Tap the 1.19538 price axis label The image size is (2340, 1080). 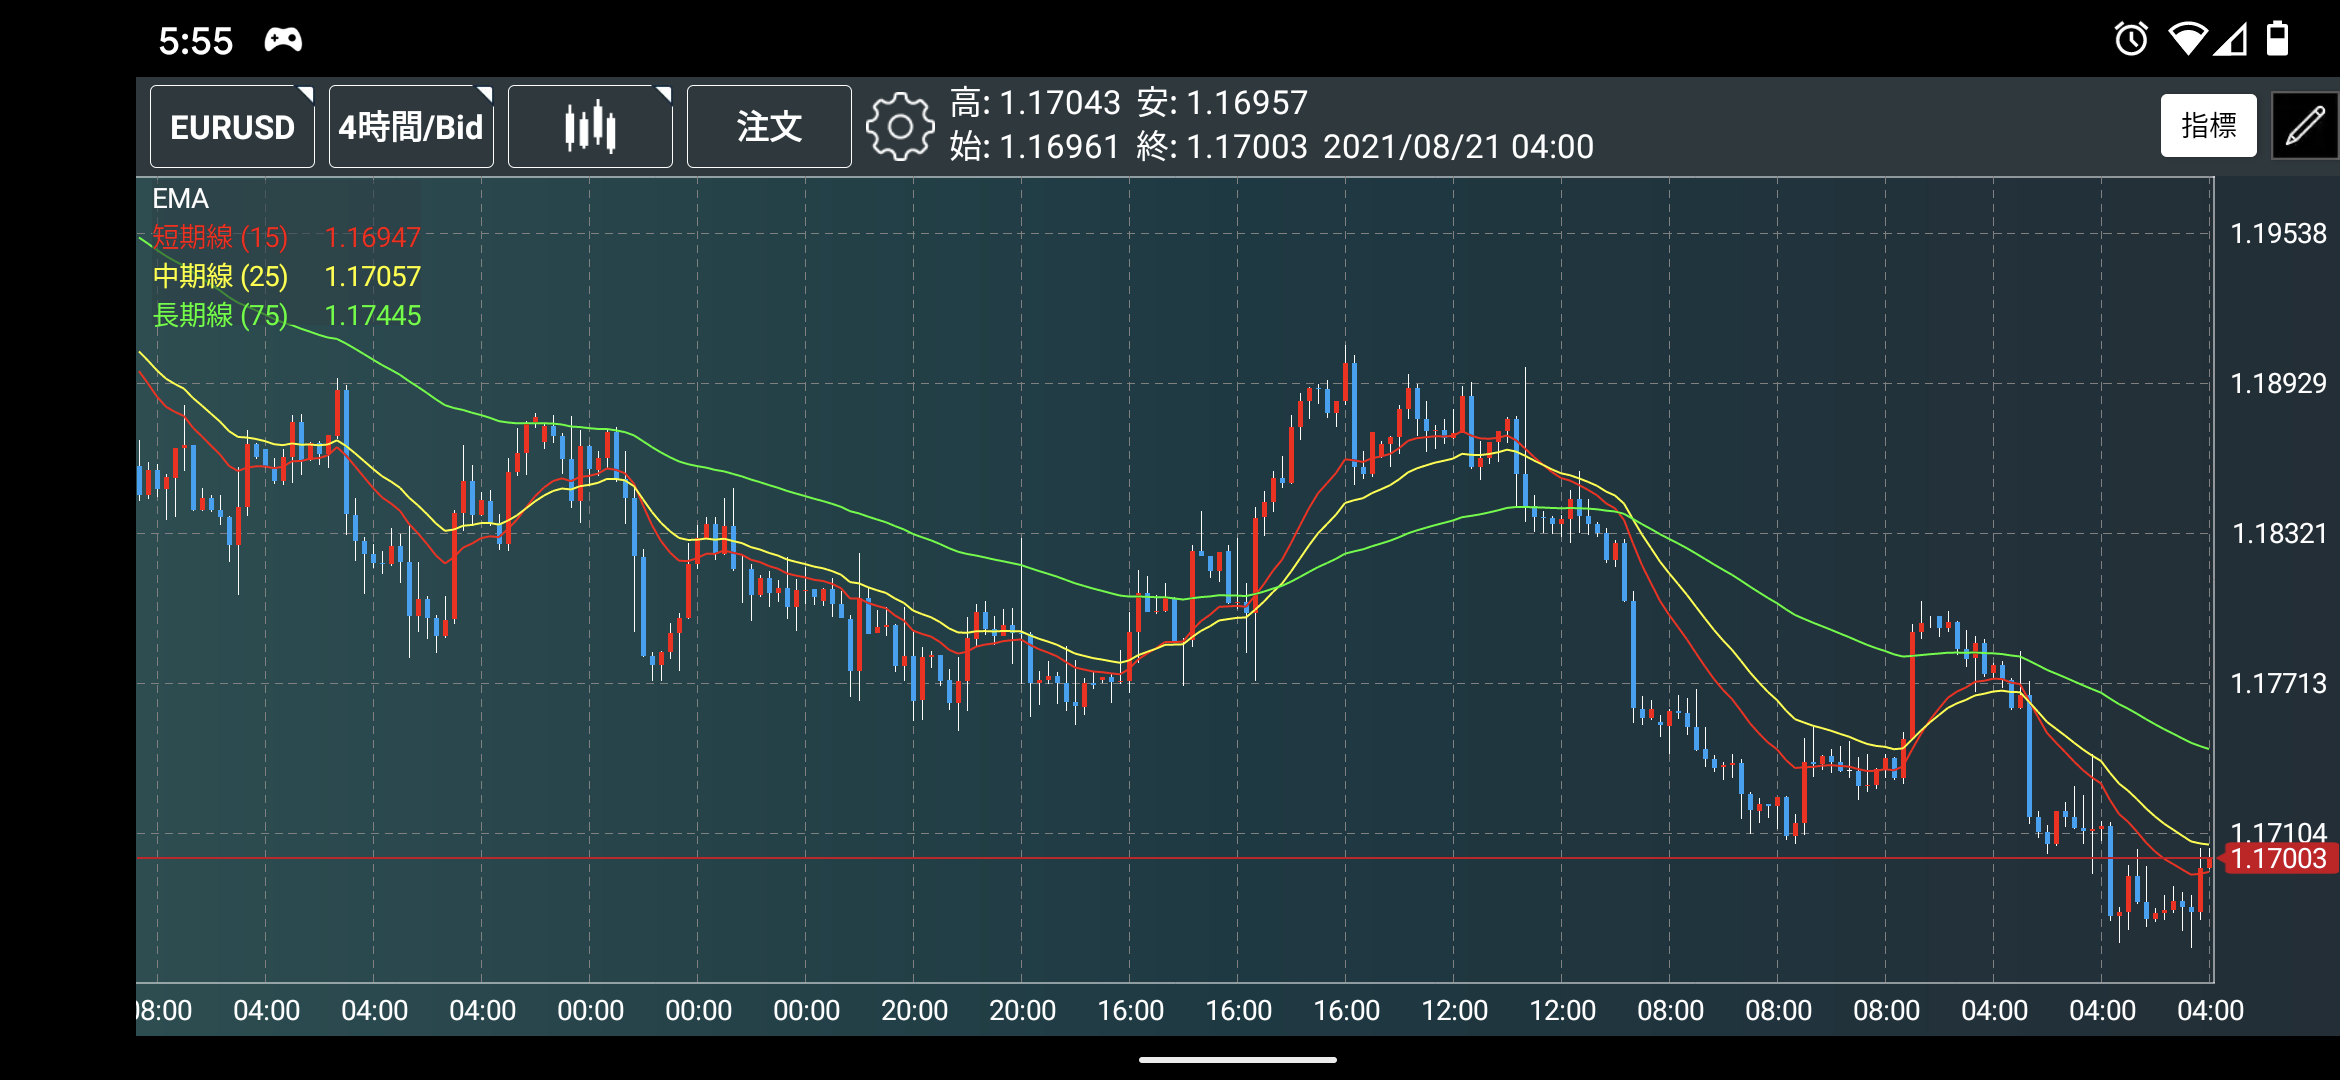(2278, 234)
